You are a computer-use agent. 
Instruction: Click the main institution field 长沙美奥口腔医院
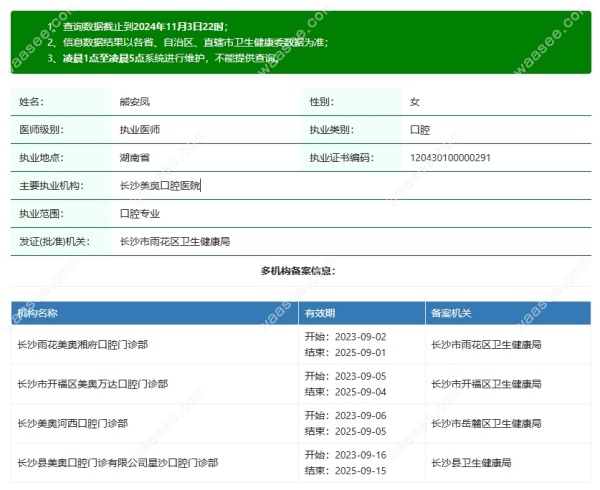pyautogui.click(x=160, y=186)
